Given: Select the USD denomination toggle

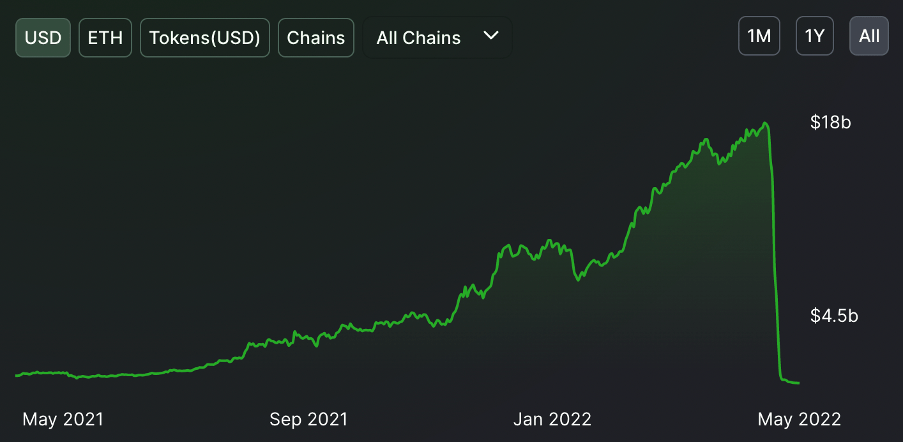Looking at the screenshot, I should coord(43,38).
